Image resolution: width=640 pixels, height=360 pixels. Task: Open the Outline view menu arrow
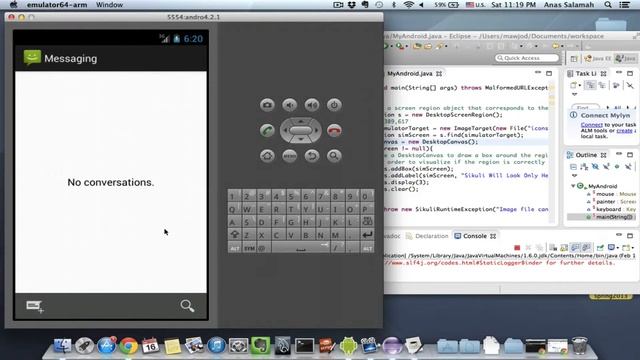[575, 176]
